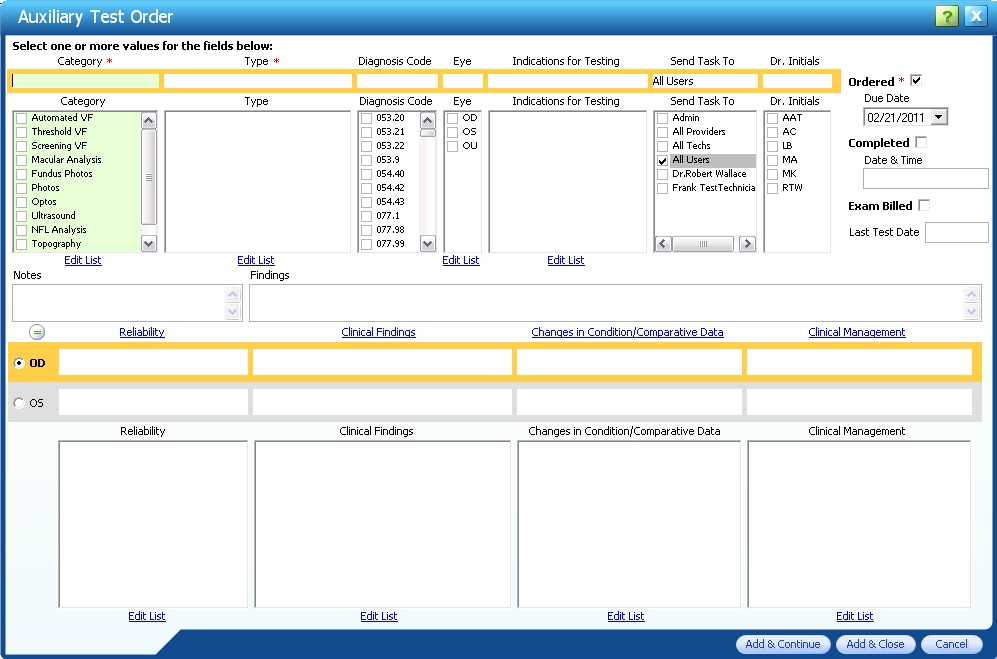Click the top Type entry field

pyautogui.click(x=258, y=81)
